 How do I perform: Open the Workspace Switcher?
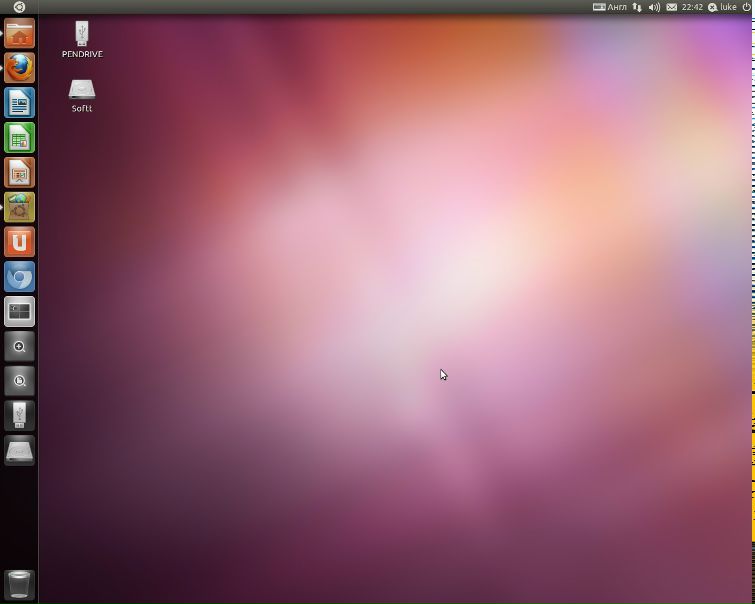click(x=19, y=312)
